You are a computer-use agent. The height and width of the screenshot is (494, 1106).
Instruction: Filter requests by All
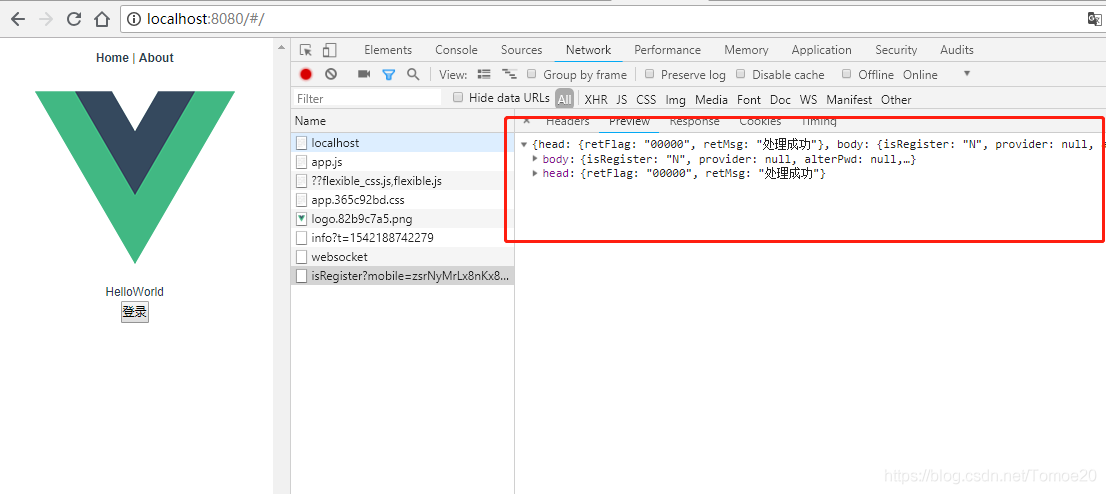click(x=564, y=100)
